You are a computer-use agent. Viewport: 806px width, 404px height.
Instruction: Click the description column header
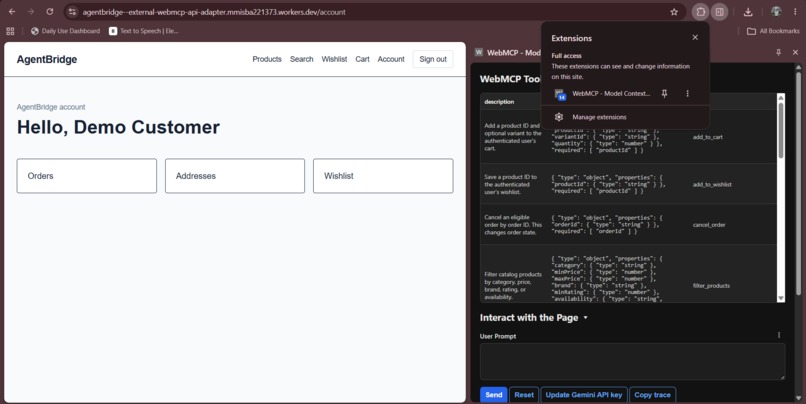(499, 102)
